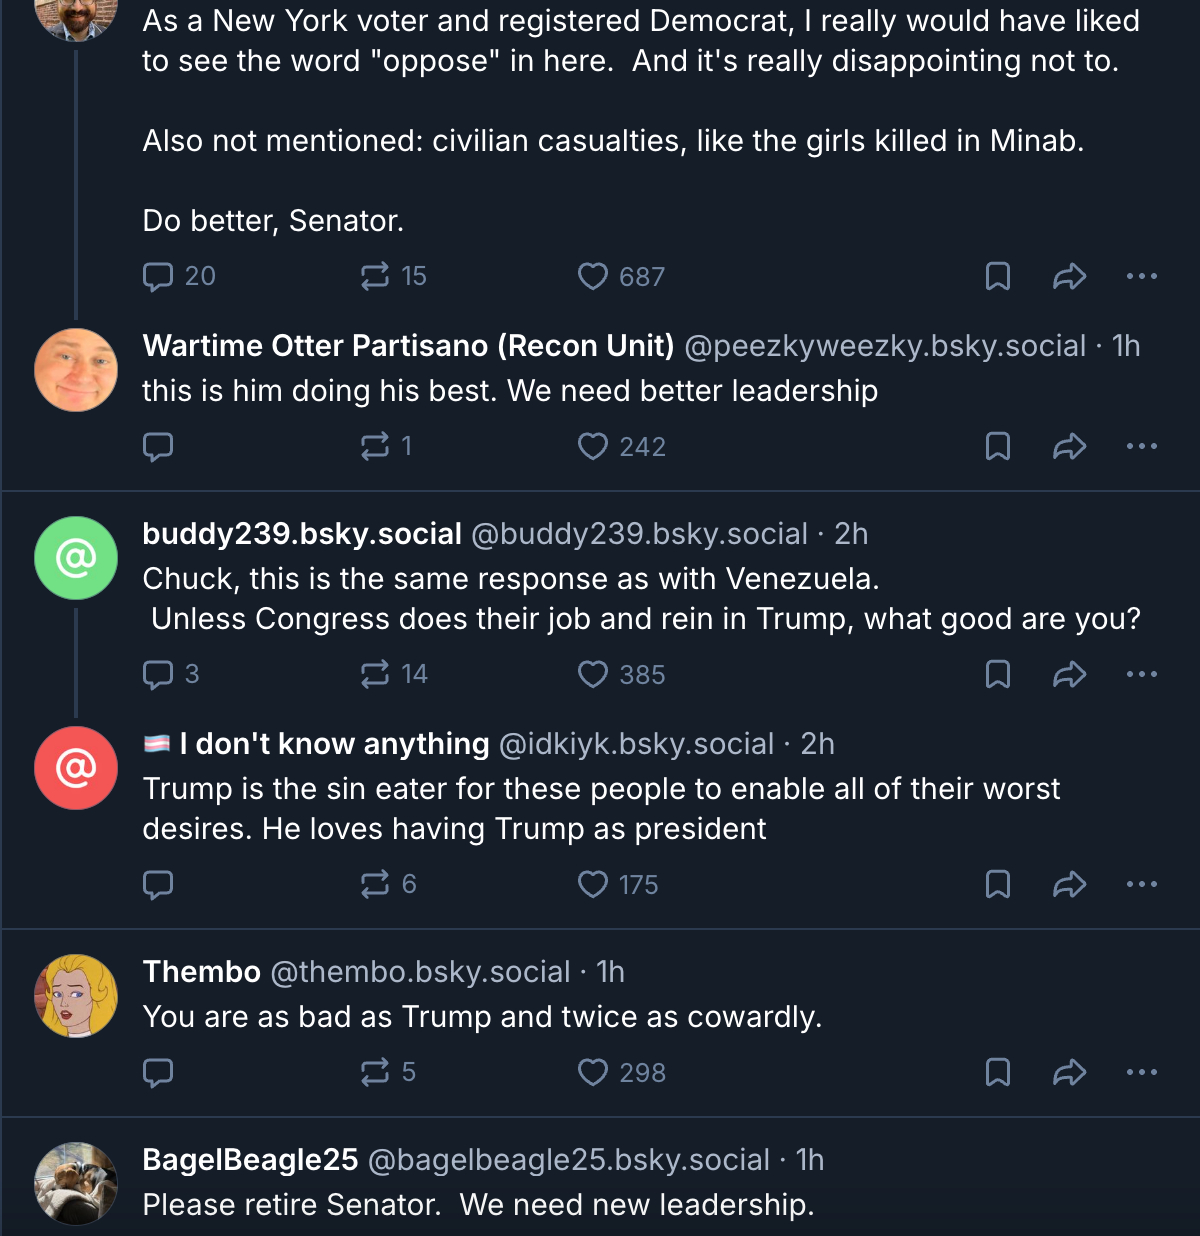Repost buddy239's post about Venezuela
1200x1236 pixels.
pyautogui.click(x=375, y=674)
